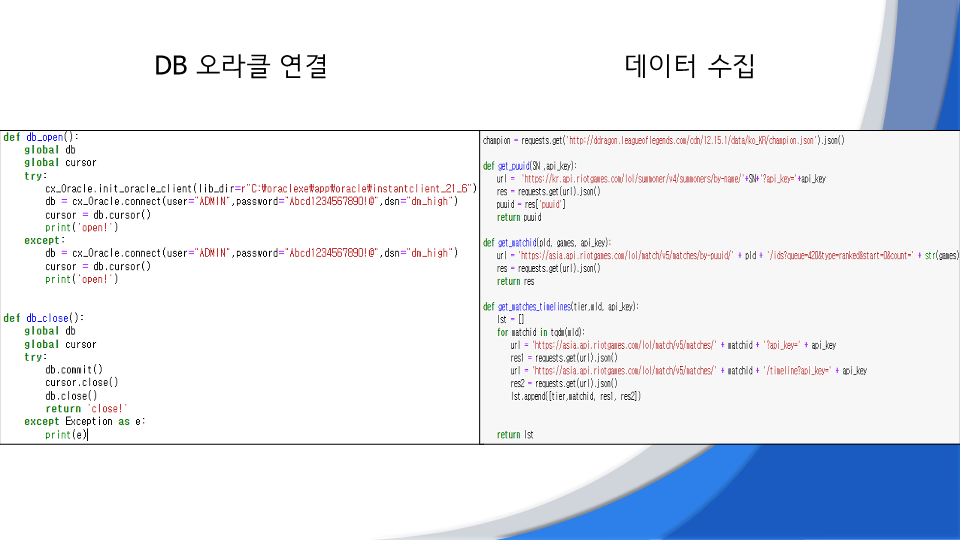The image size is (960, 540).
Task: Click the 'lst.append([tier,matchid, res1, res2])' line
Action: 576,397
